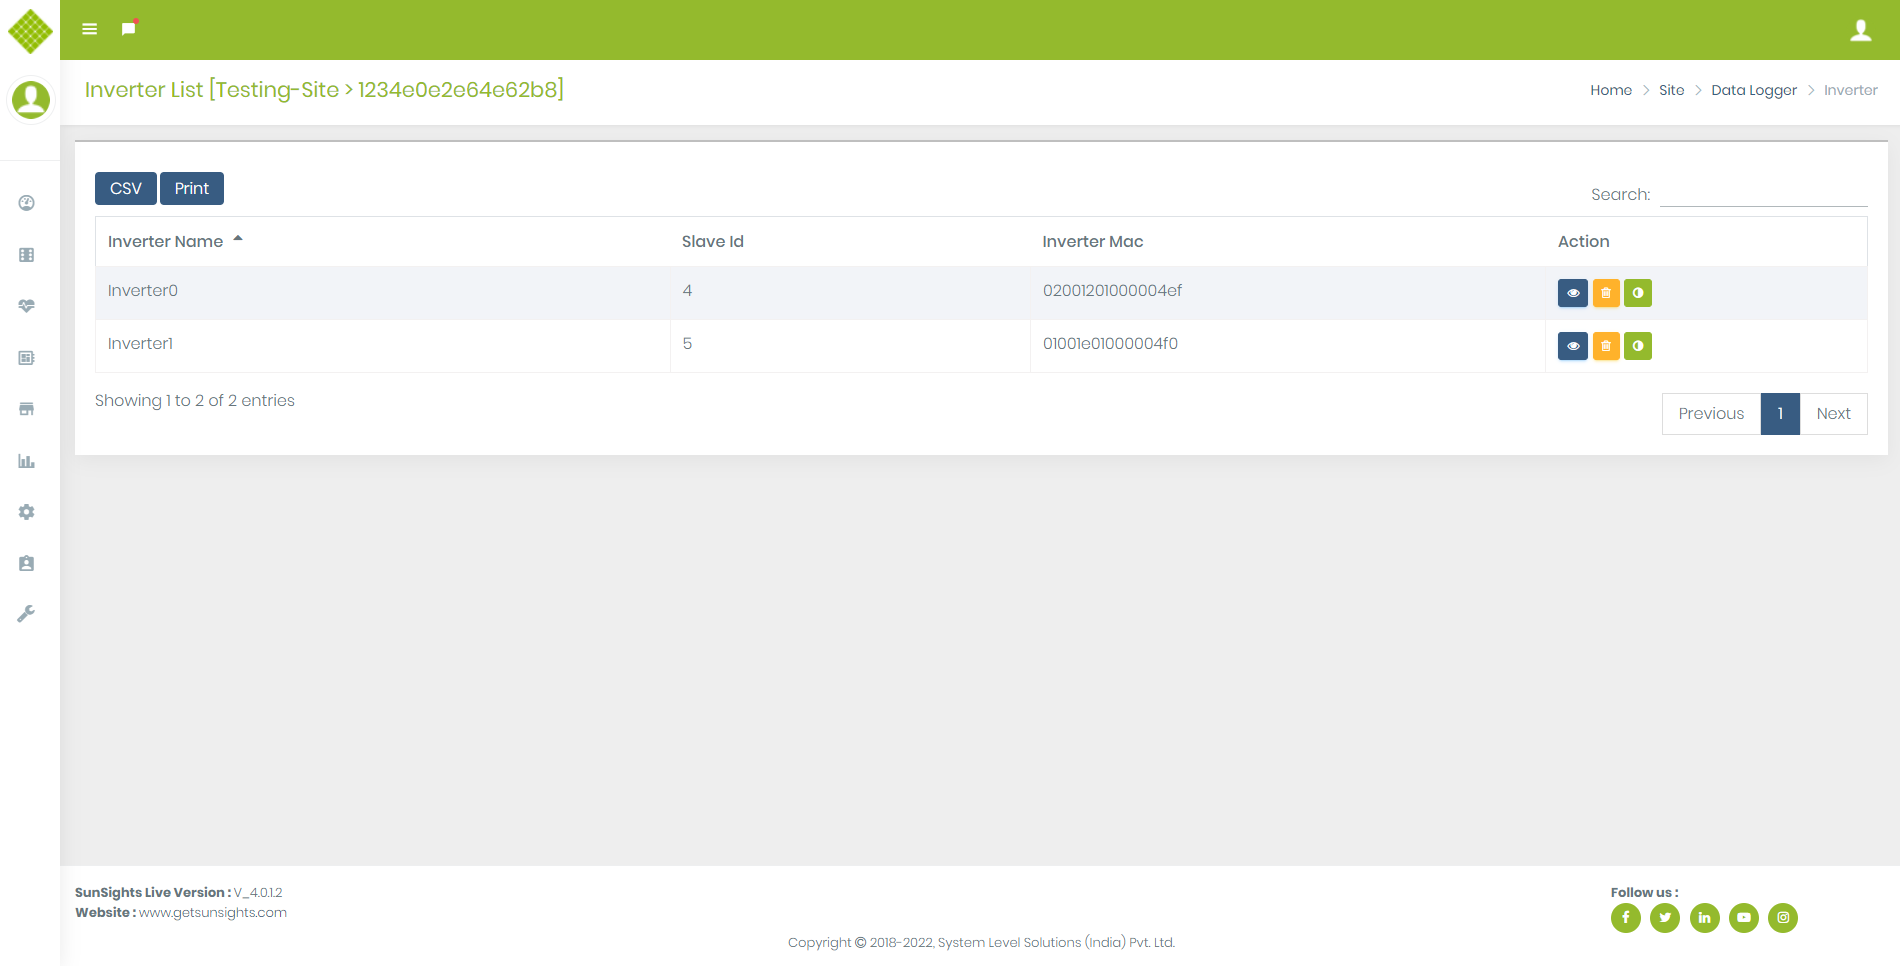Sort table by Inverter Name column arrow

click(x=238, y=240)
